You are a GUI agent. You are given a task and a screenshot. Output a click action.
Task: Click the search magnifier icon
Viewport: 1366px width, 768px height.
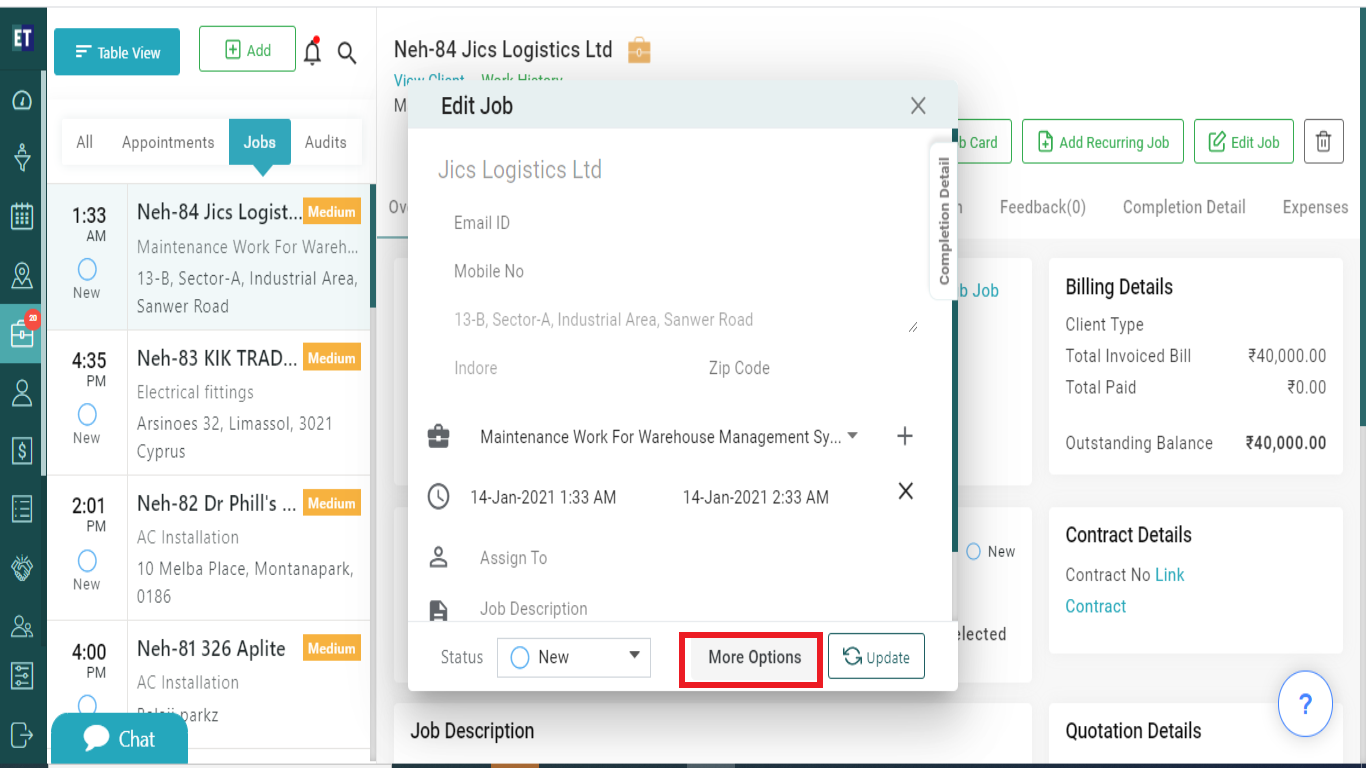(347, 53)
